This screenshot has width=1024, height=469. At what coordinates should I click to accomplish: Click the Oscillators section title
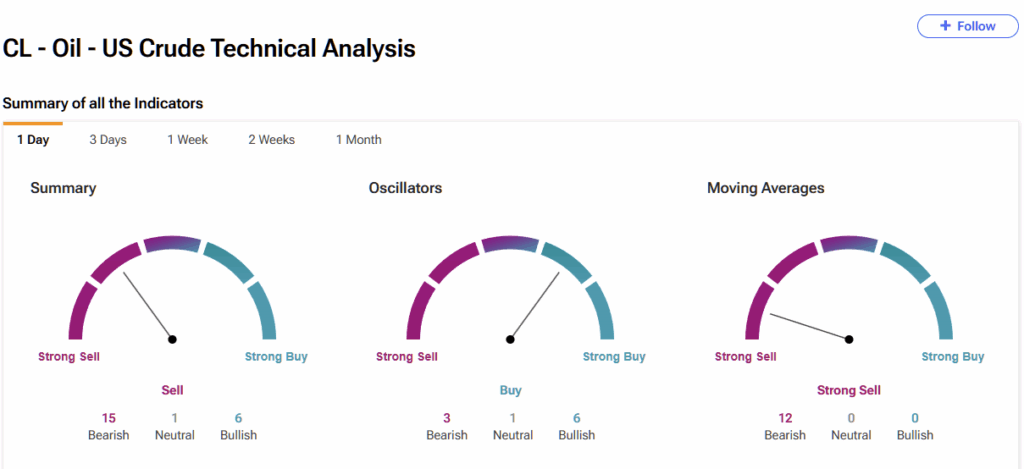click(405, 188)
